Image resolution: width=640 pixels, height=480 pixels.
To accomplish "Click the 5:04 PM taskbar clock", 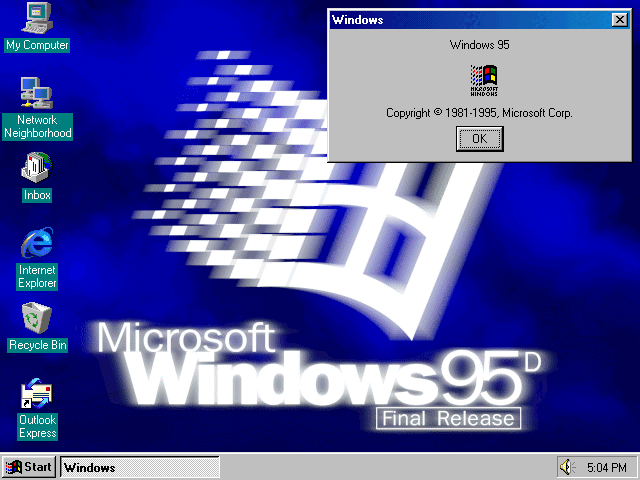I will coord(606,467).
